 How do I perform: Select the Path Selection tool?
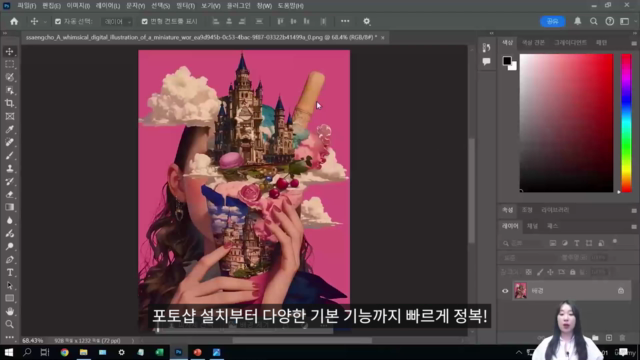click(9, 286)
